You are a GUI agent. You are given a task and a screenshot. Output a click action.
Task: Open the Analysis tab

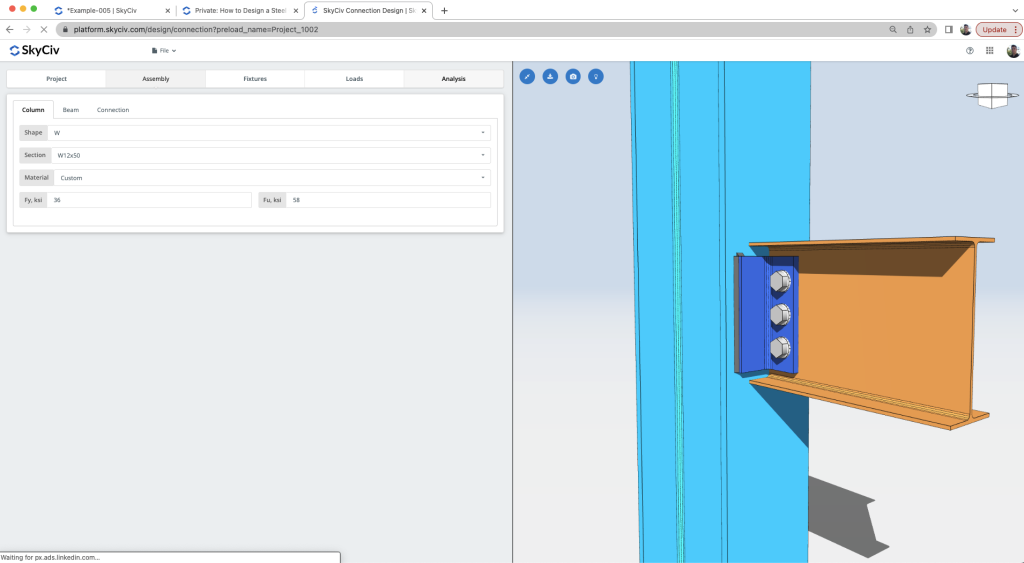453,78
